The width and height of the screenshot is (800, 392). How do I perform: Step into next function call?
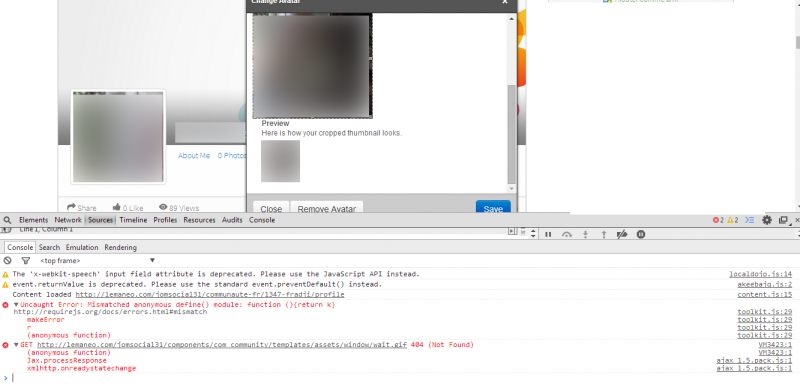tap(586, 234)
